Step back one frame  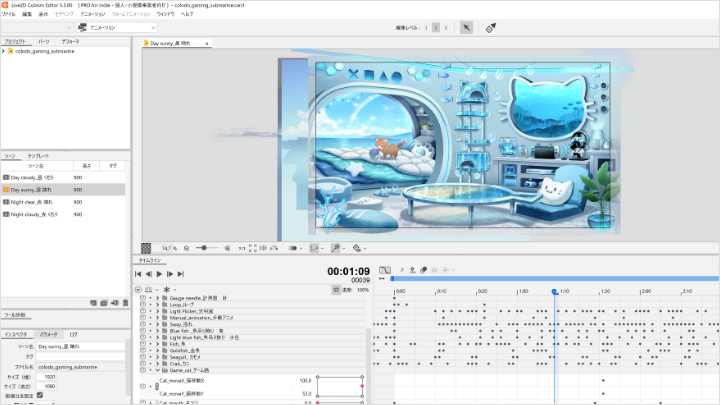(x=148, y=274)
